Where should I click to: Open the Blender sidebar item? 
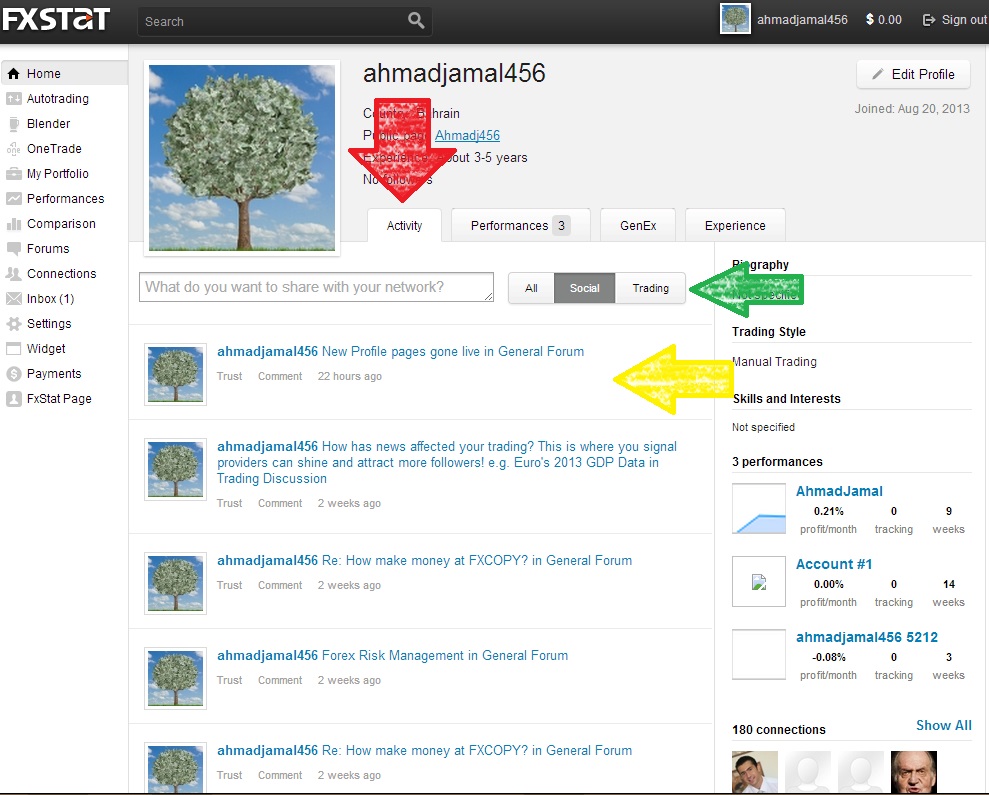48,124
